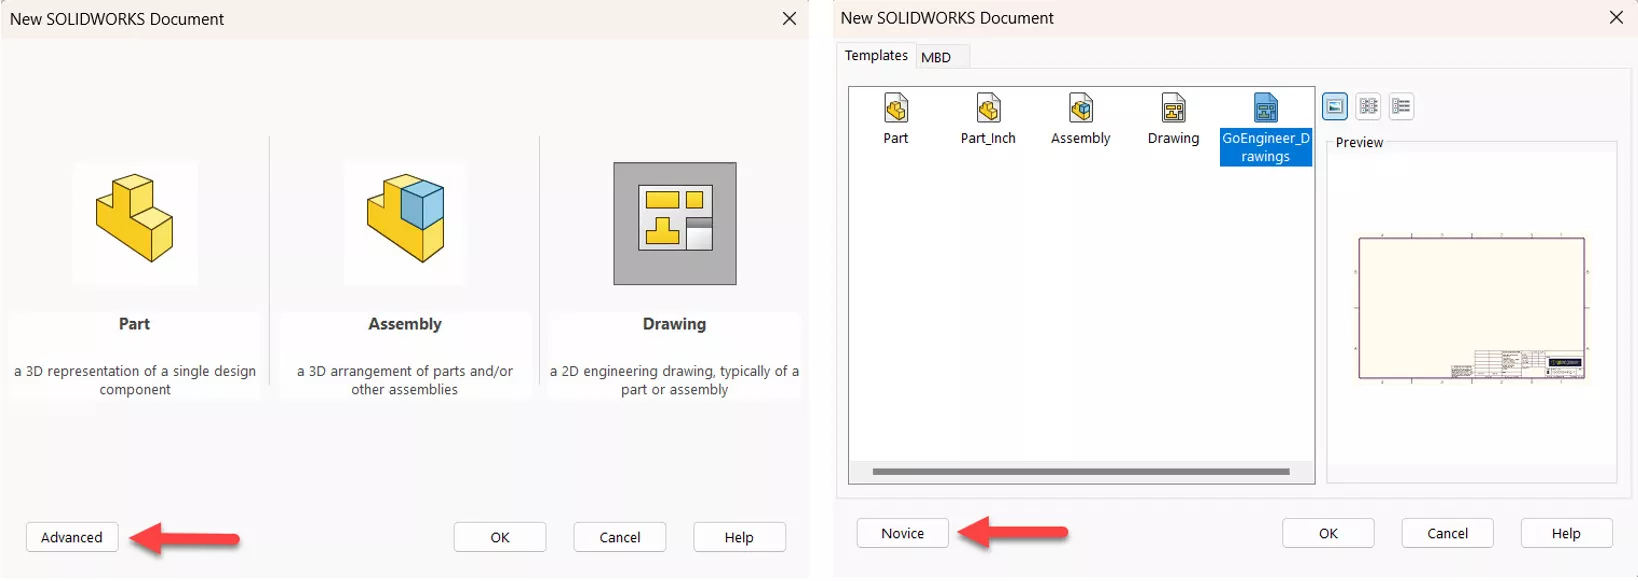Cancel the advanced New Document dialog
1638x581 pixels.
coord(1448,534)
